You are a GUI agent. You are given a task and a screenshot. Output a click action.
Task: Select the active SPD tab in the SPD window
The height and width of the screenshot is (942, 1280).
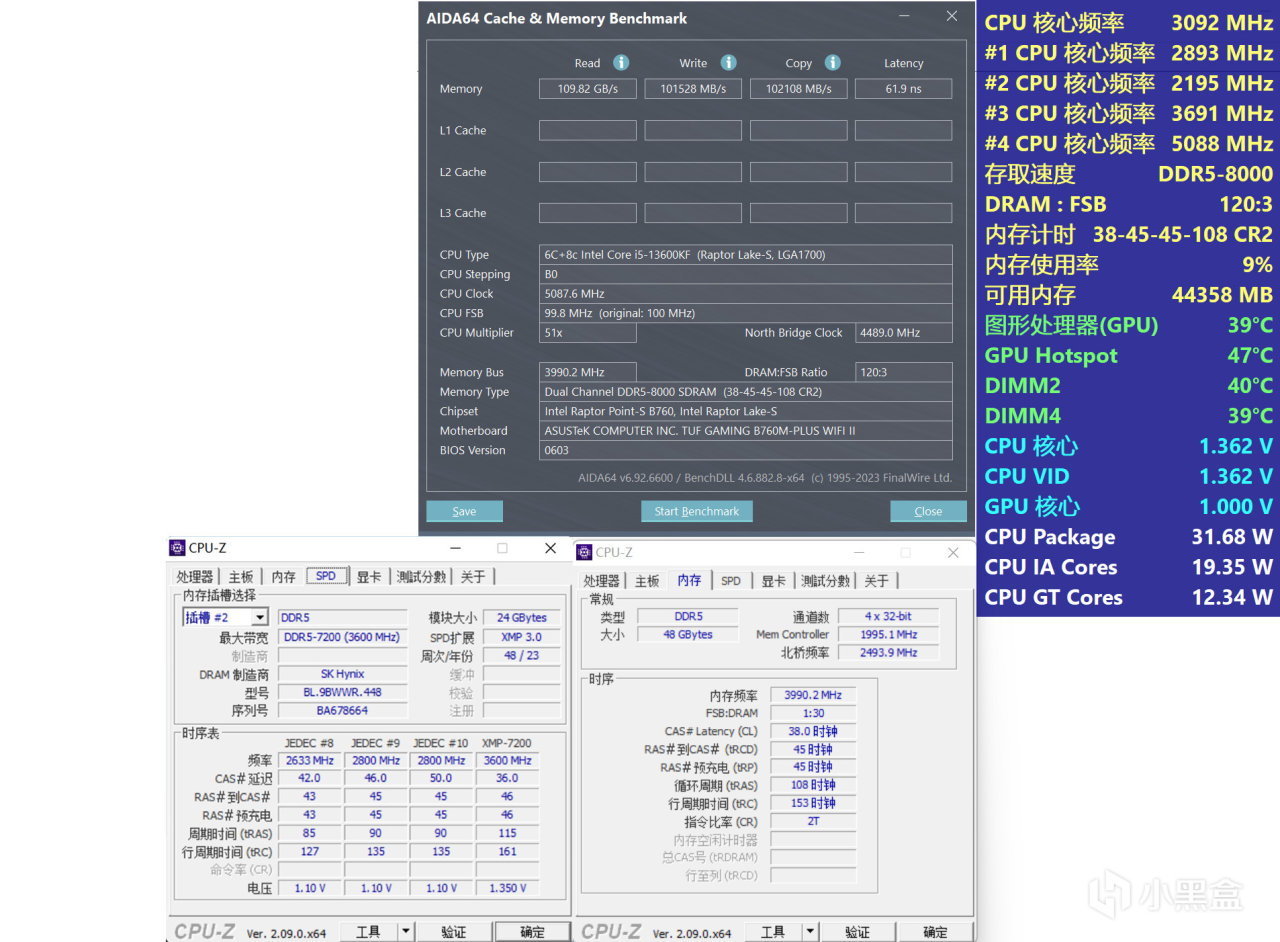click(x=326, y=576)
